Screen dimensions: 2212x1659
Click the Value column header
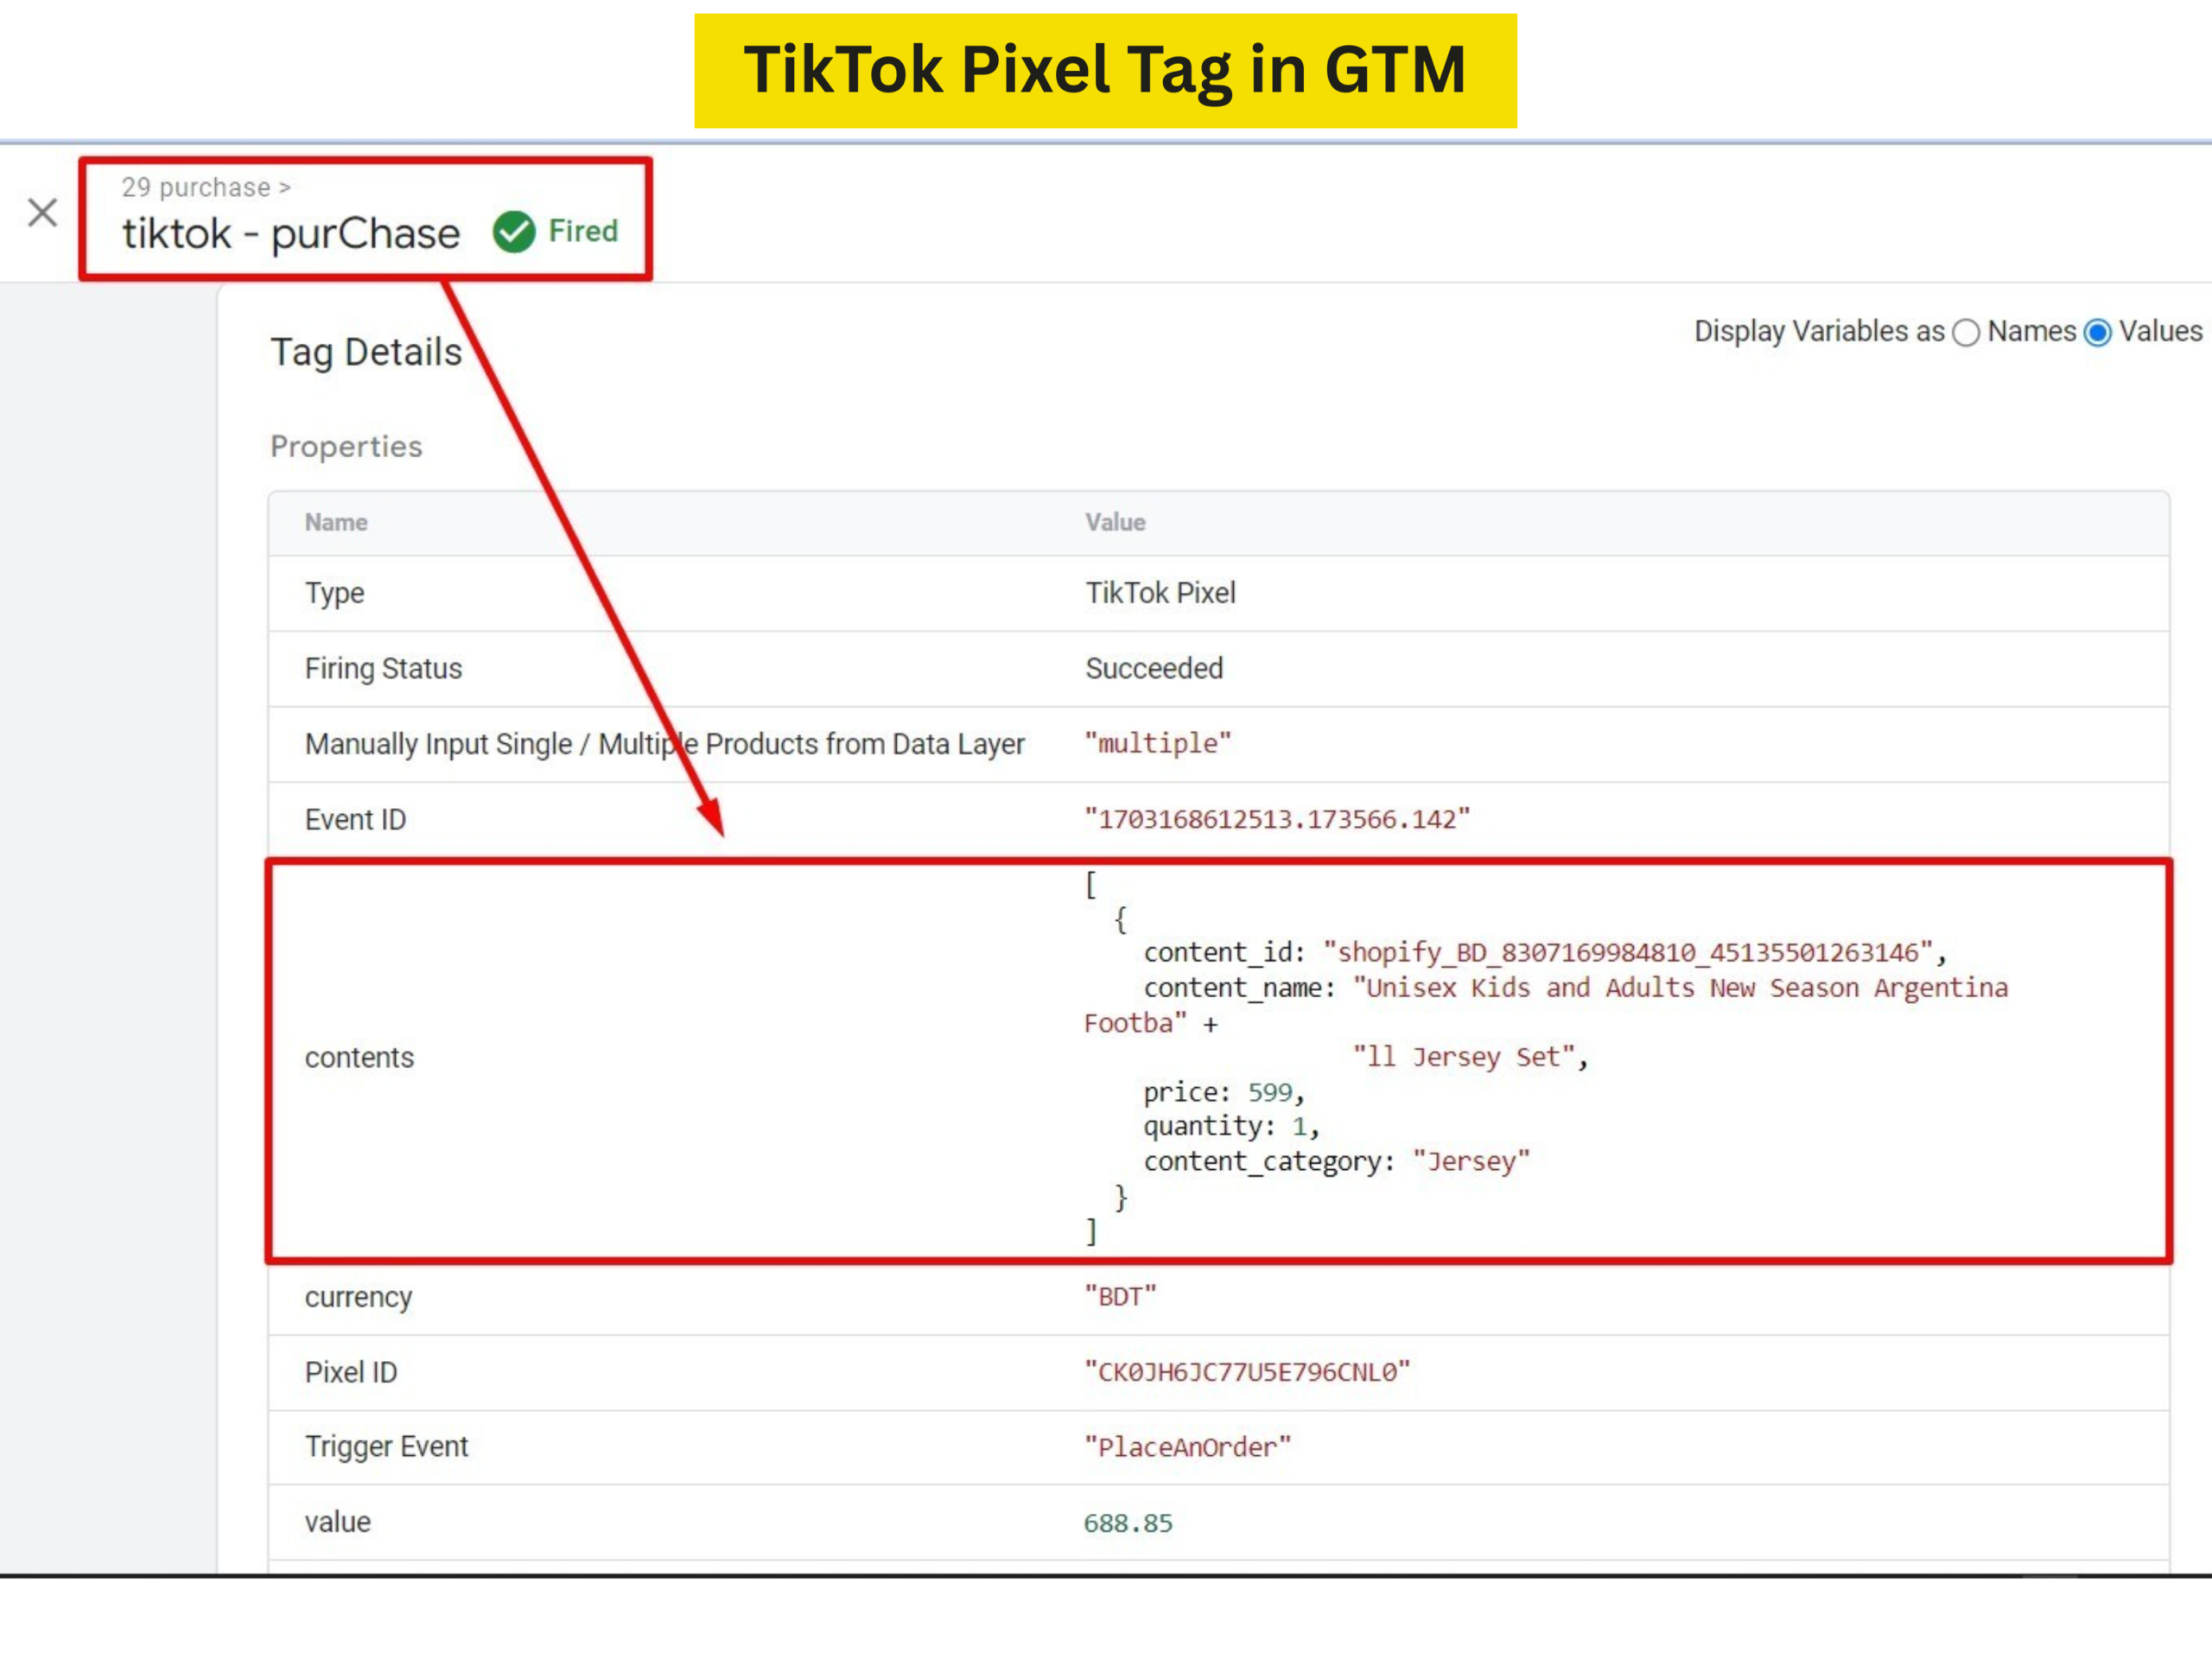1115,522
